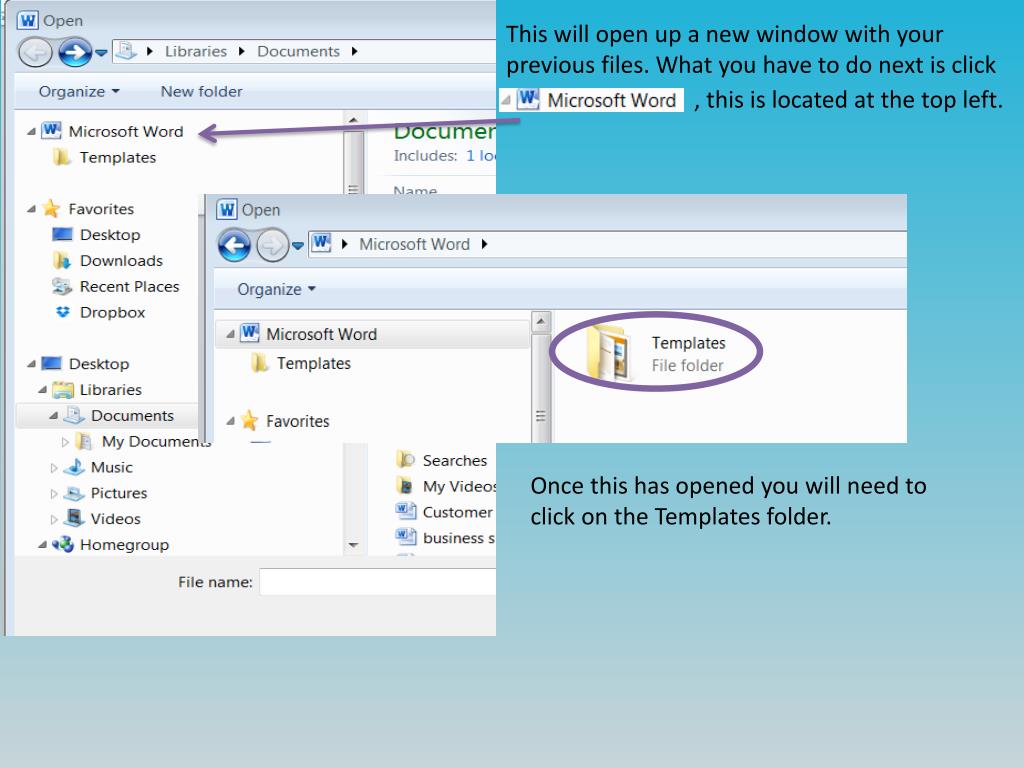Collapse Homegroup tree node
The image size is (1024, 768).
point(42,545)
